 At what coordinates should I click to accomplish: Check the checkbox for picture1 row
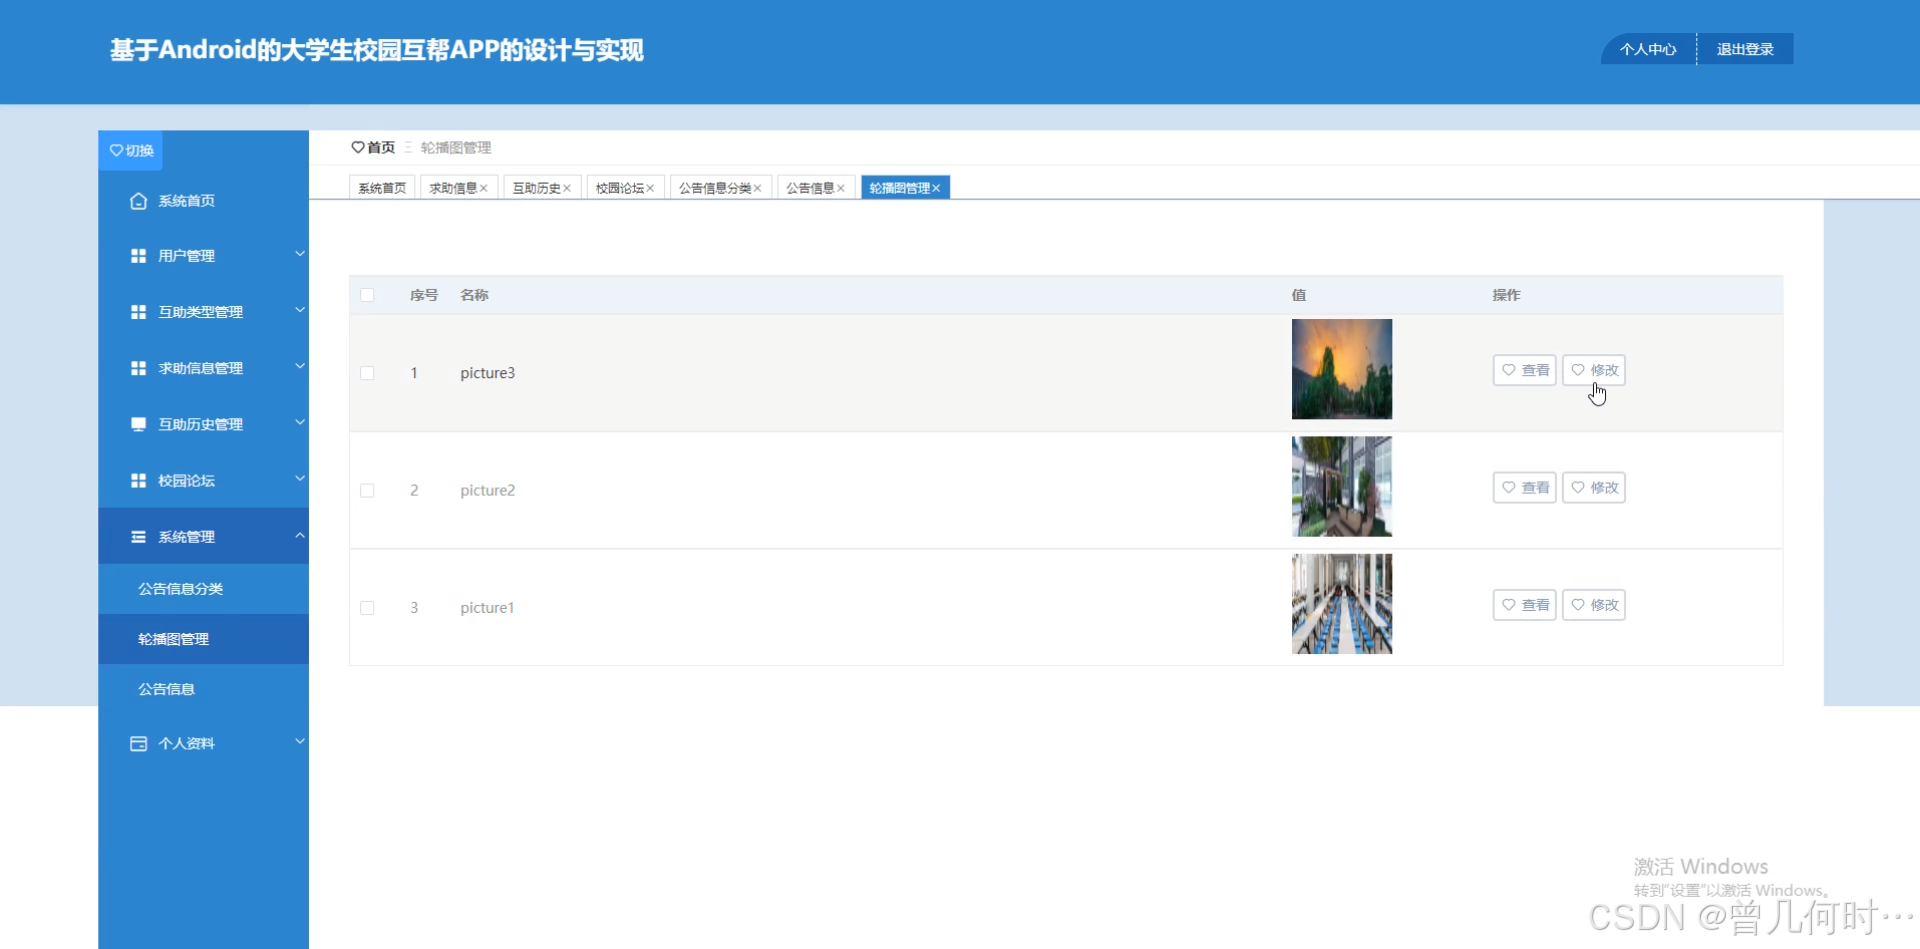point(367,608)
